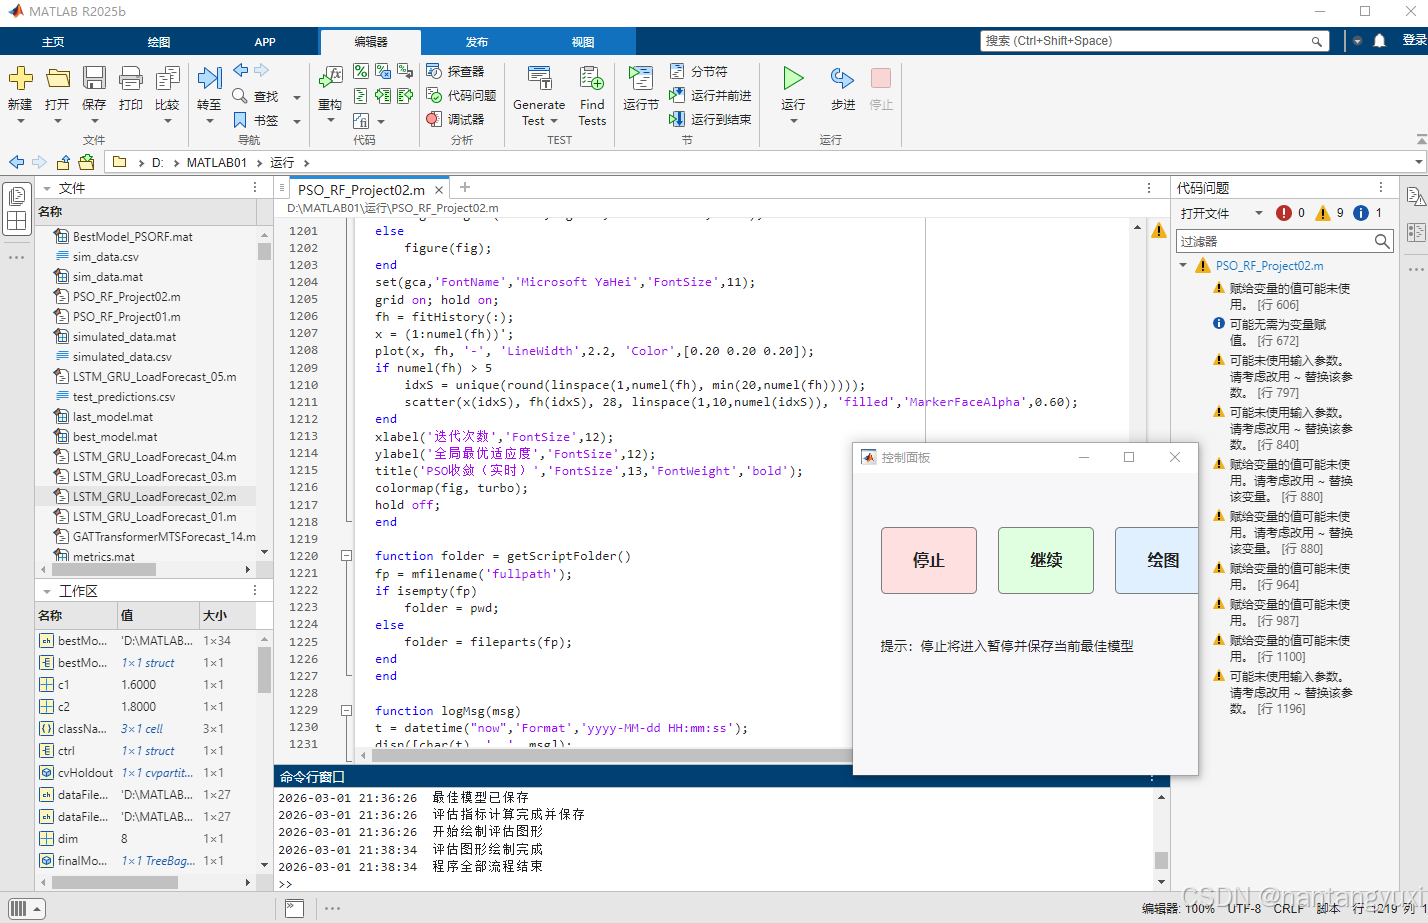The image size is (1428, 923).
Task: Click the Go To (转至) icon
Action: [209, 78]
